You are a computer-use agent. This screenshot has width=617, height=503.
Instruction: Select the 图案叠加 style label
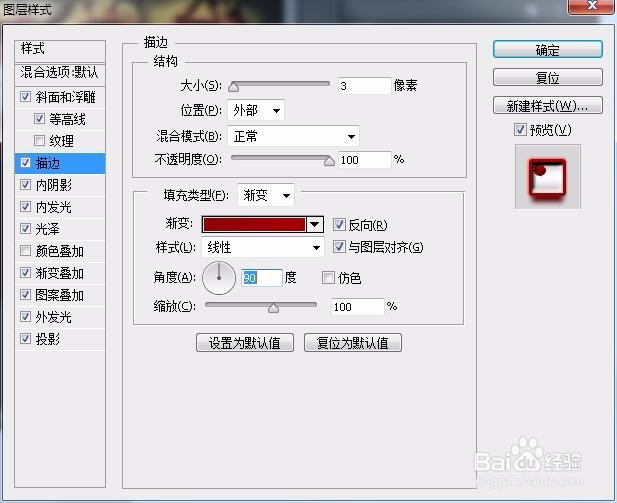coord(60,295)
